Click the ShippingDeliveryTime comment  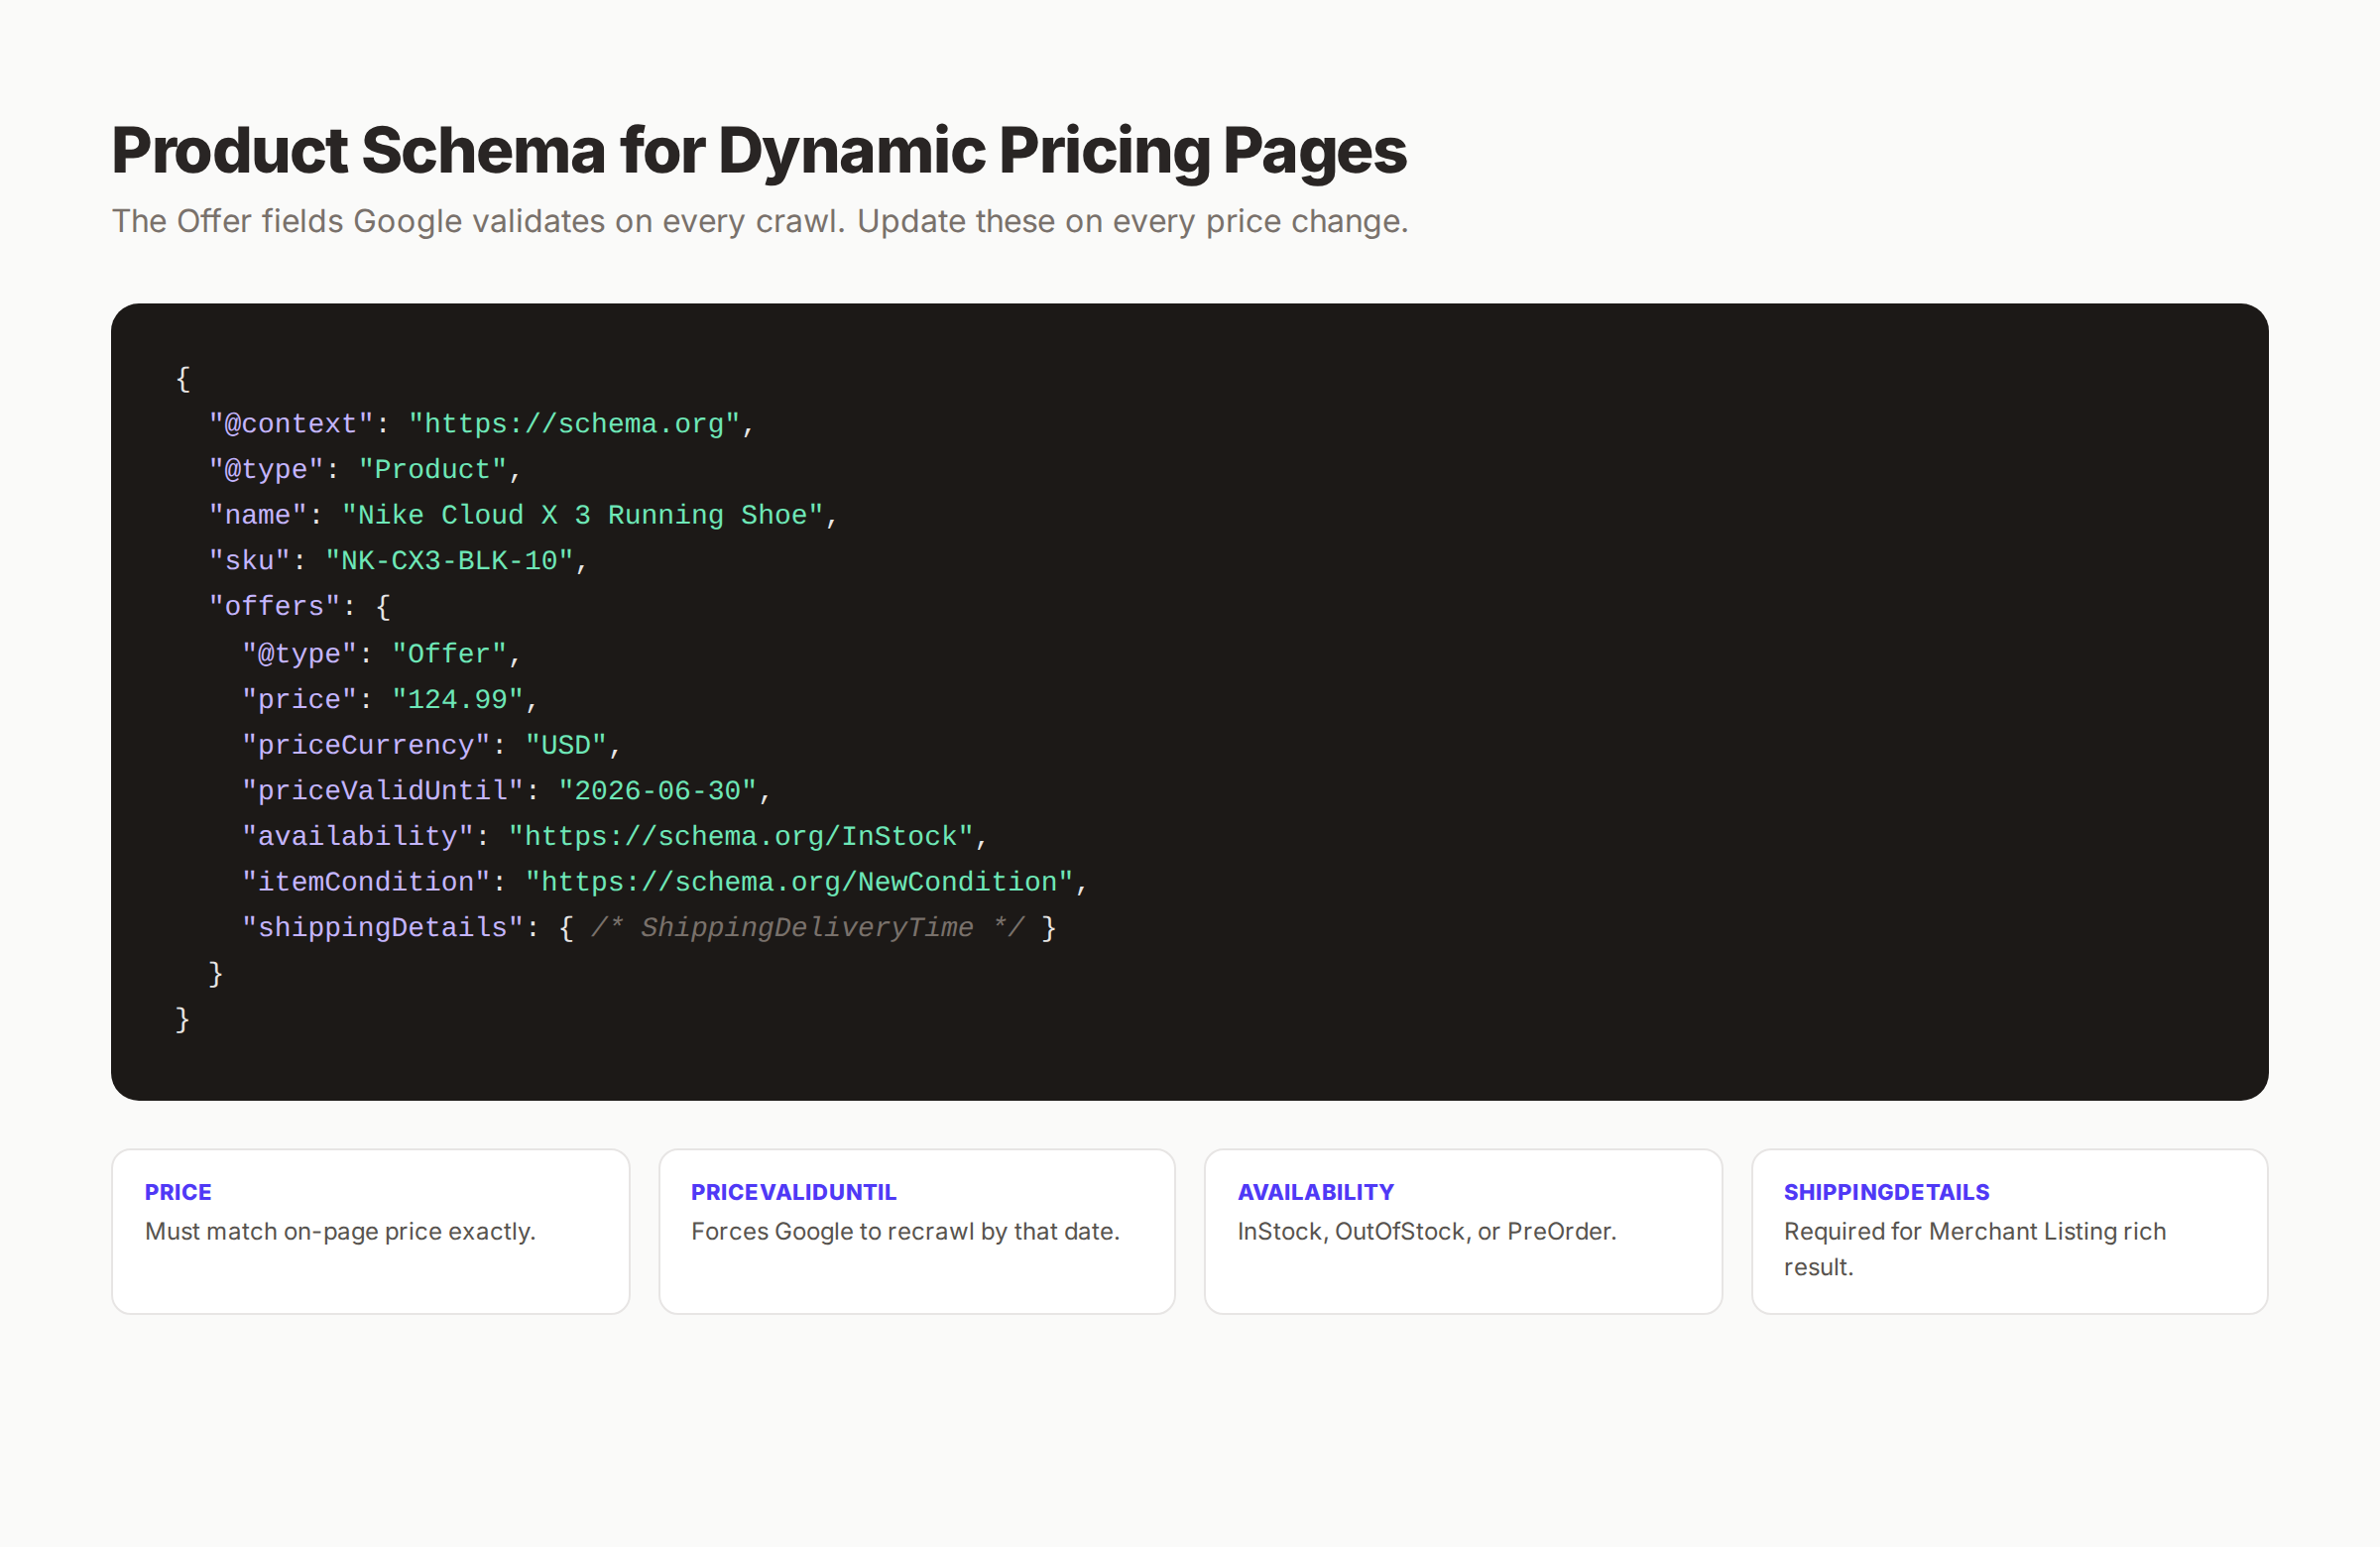click(807, 929)
